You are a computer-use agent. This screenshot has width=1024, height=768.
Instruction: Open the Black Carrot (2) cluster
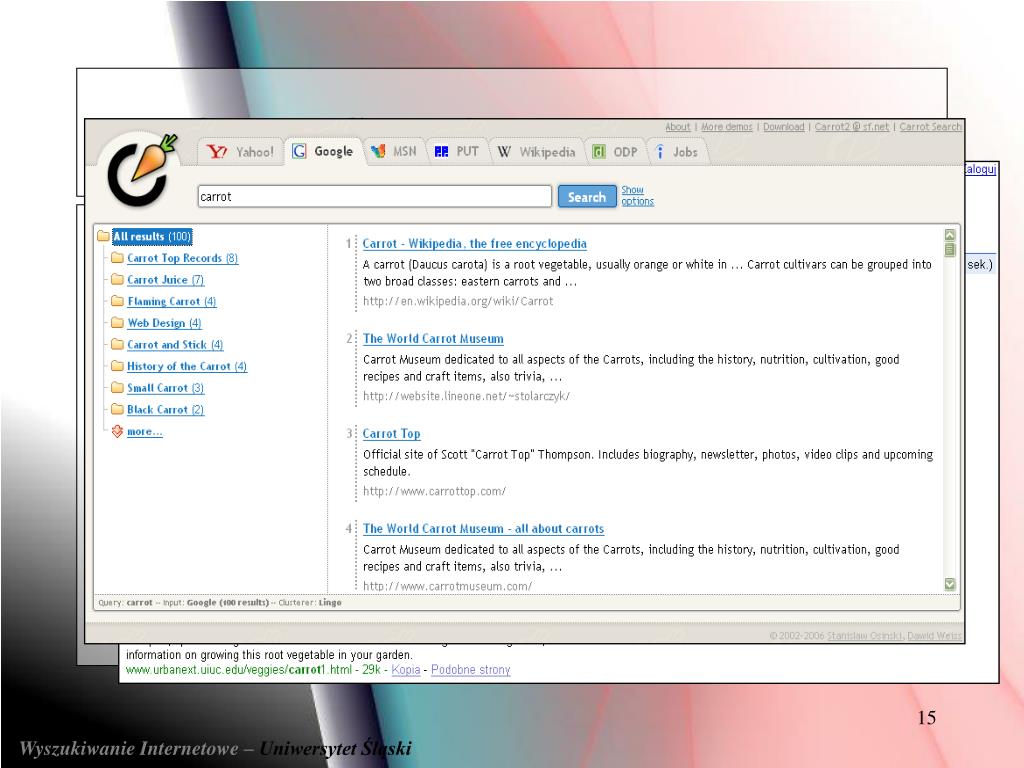tap(165, 409)
